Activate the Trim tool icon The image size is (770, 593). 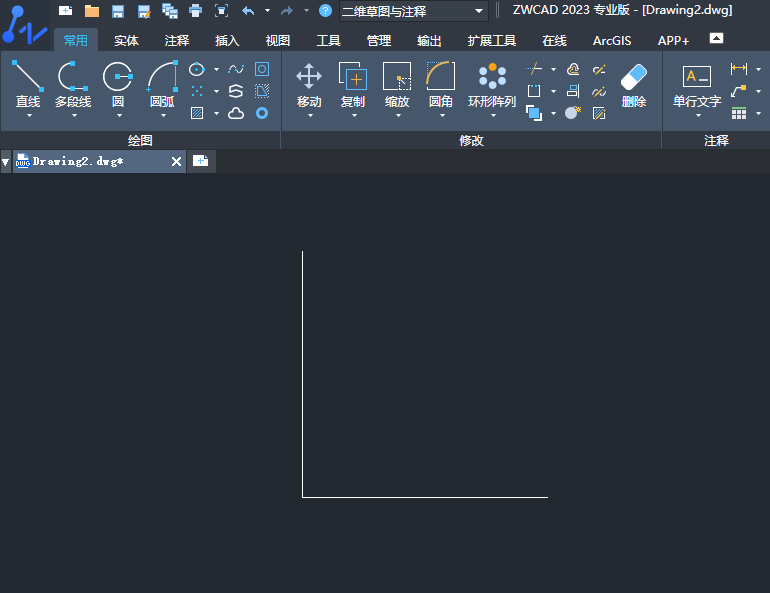tap(534, 69)
